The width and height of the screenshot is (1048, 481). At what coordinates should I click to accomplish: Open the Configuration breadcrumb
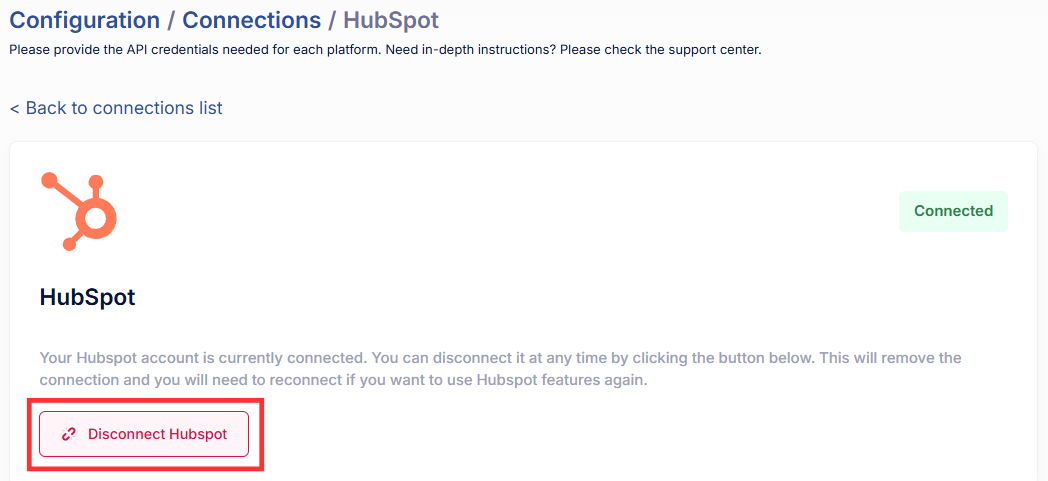coord(84,20)
